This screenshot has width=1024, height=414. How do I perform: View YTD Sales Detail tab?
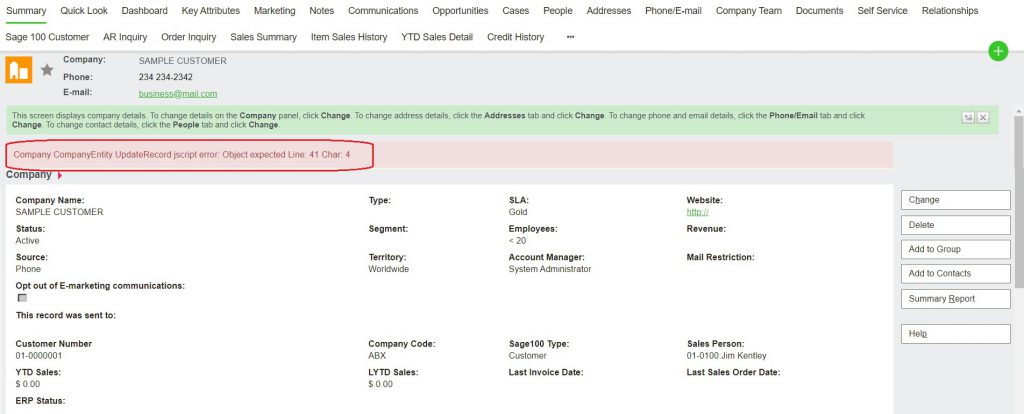pos(437,37)
